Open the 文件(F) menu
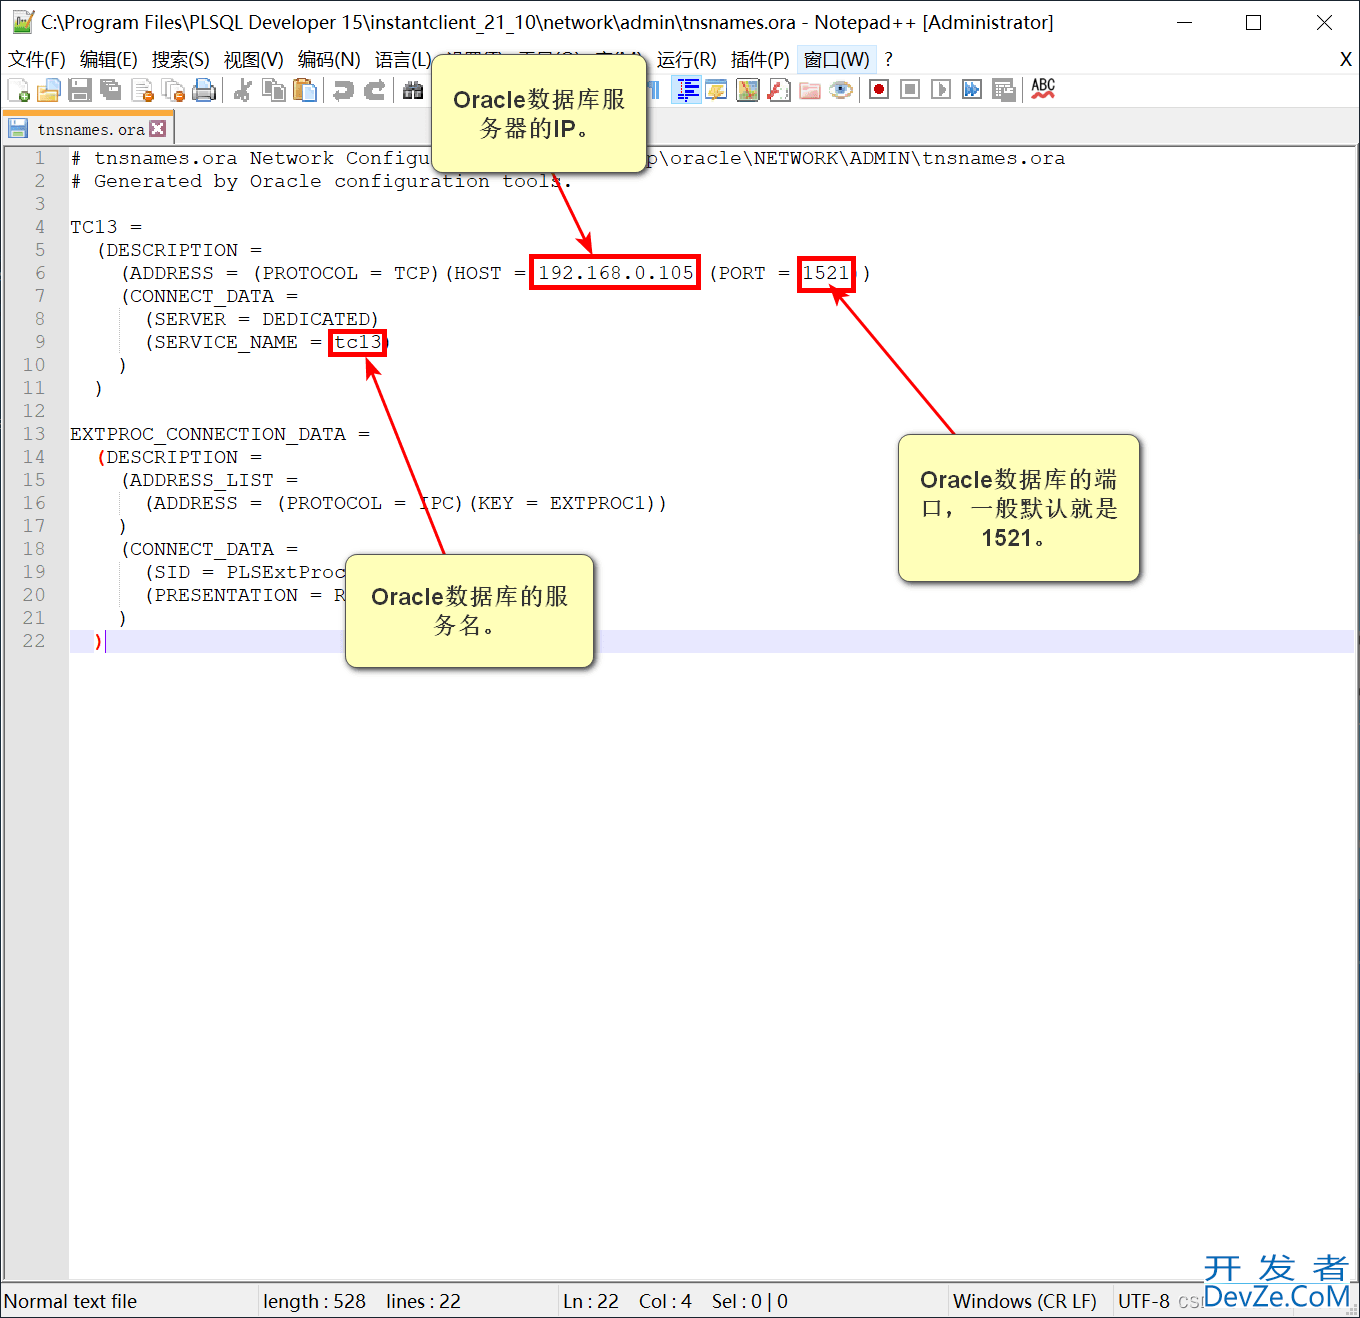The width and height of the screenshot is (1360, 1318). coord(37,60)
